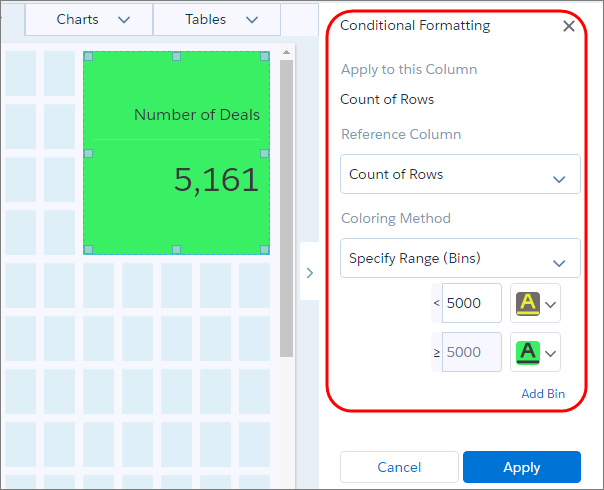Image resolution: width=604 pixels, height=490 pixels.
Task: Open the Tables dropdown menu
Action: coord(221,19)
